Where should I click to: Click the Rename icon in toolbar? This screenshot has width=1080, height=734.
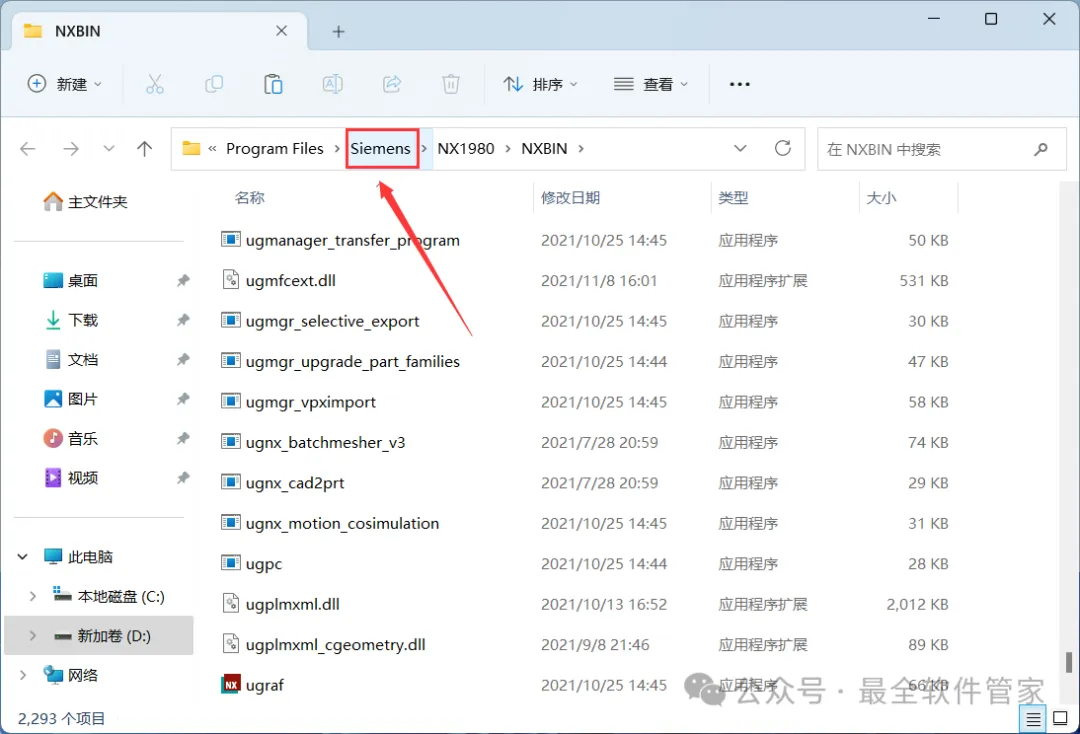(x=333, y=84)
